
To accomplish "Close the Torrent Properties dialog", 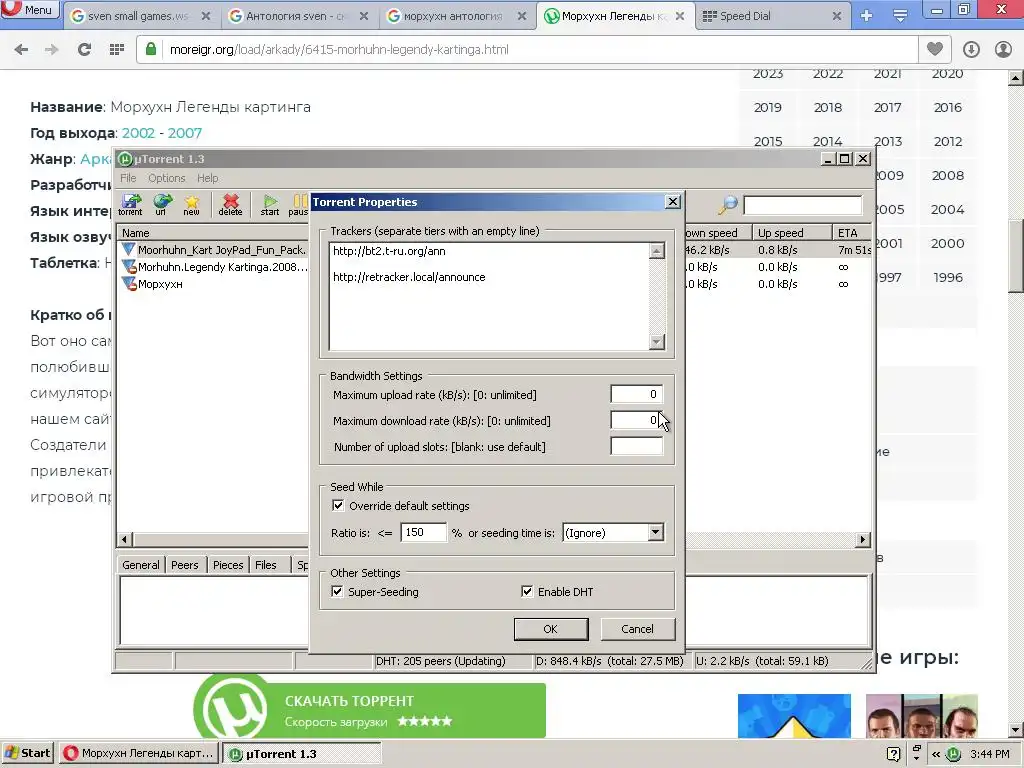I will tap(673, 202).
